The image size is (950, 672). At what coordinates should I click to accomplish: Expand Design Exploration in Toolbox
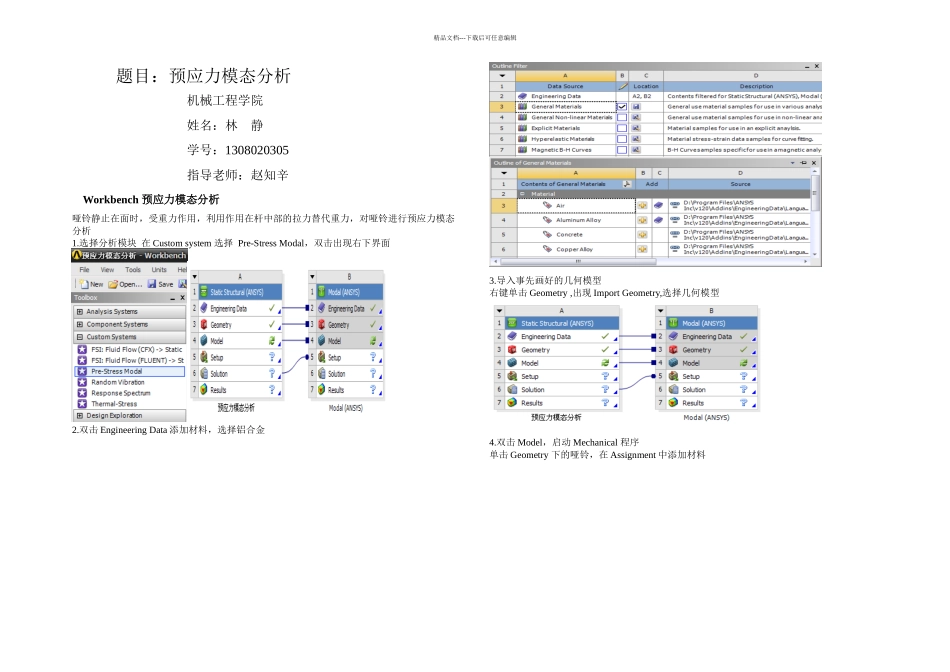[79, 416]
